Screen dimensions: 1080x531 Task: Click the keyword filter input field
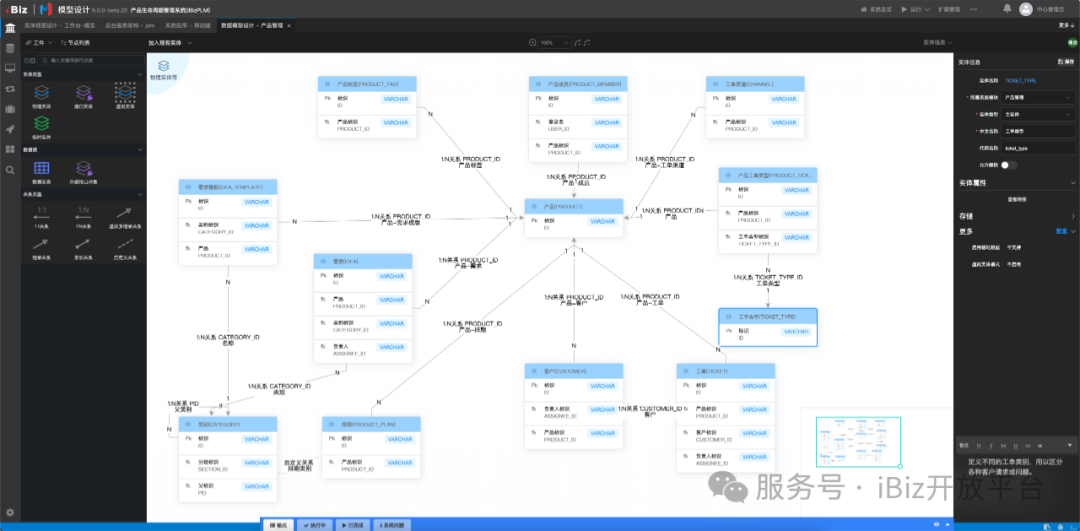click(90, 60)
